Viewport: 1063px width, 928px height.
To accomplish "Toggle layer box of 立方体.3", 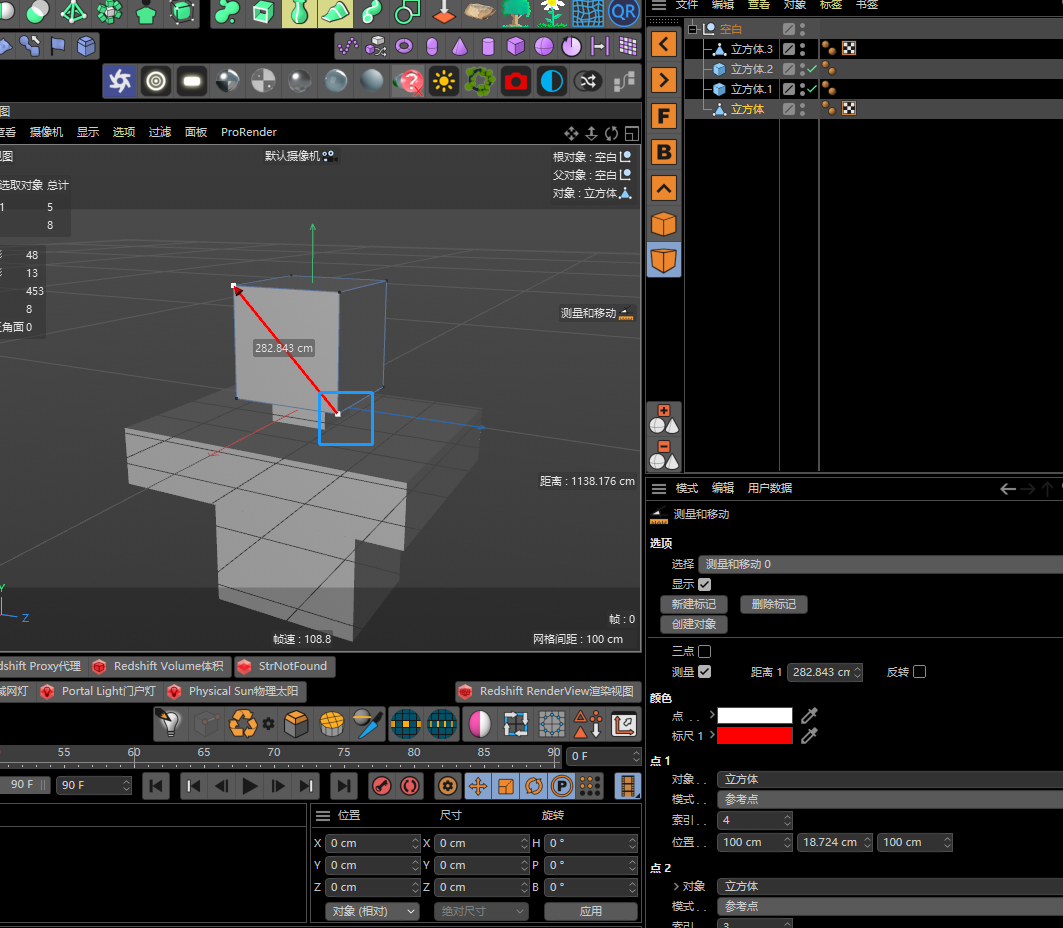I will 788,49.
